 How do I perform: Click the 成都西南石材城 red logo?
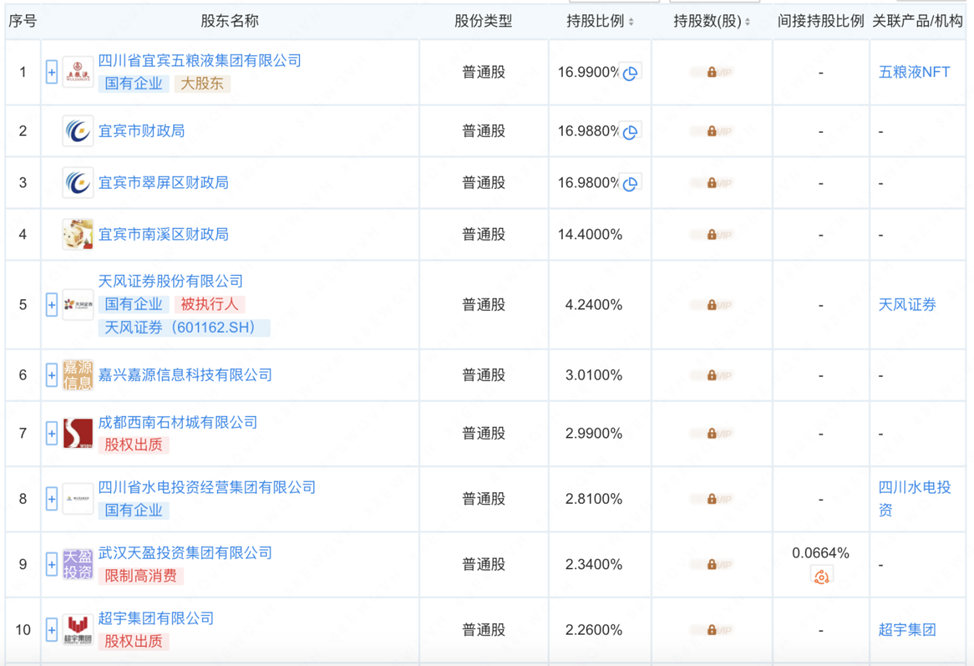[x=78, y=433]
